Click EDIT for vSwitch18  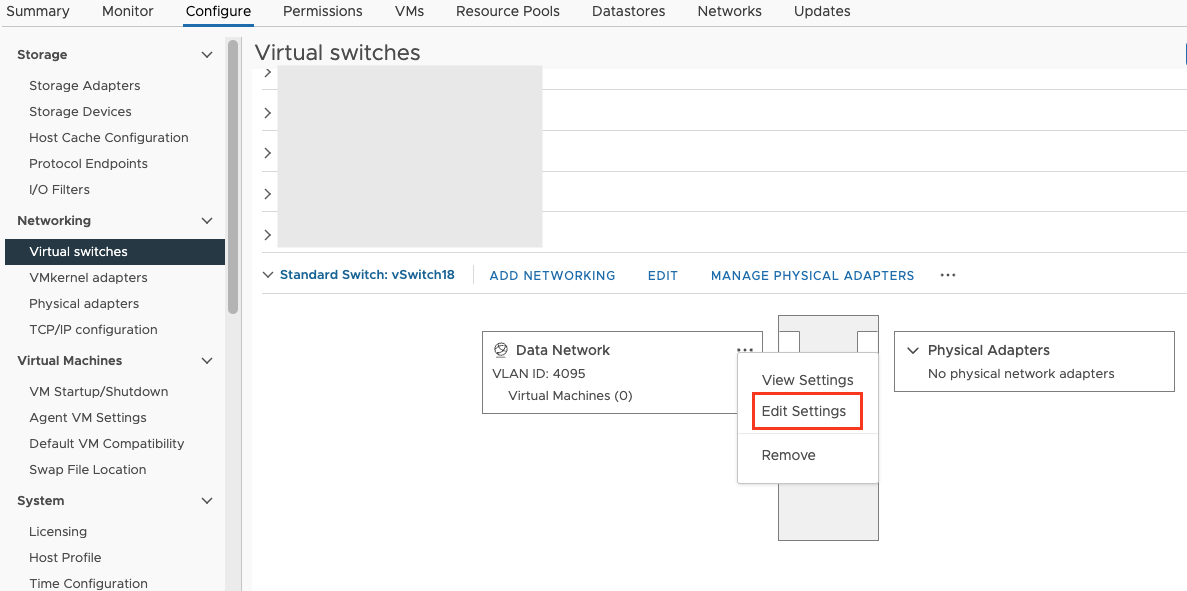click(x=662, y=275)
